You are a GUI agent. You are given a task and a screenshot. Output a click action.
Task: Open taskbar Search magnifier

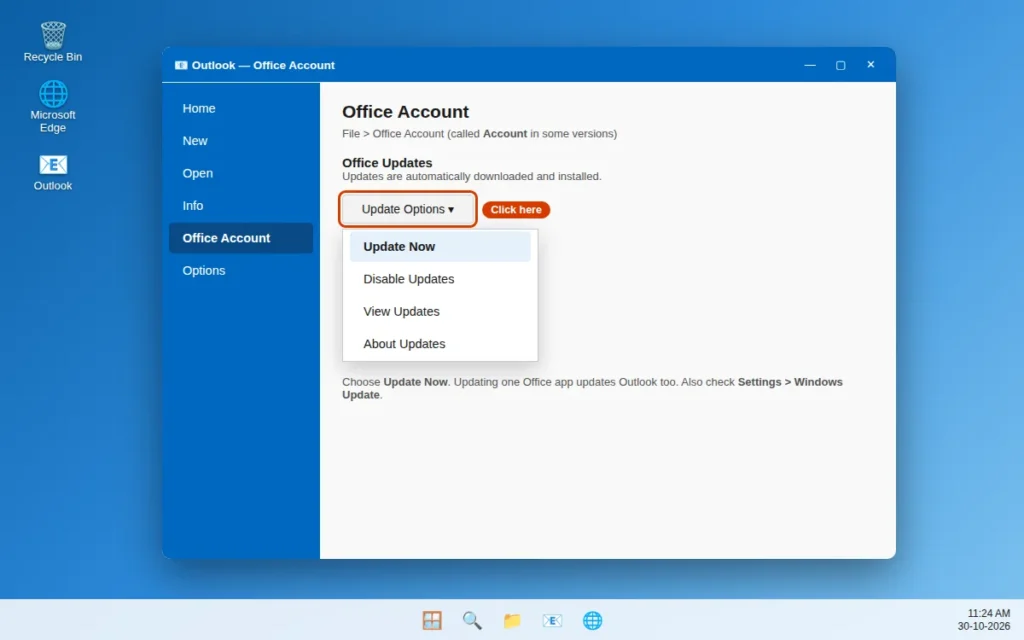472,620
